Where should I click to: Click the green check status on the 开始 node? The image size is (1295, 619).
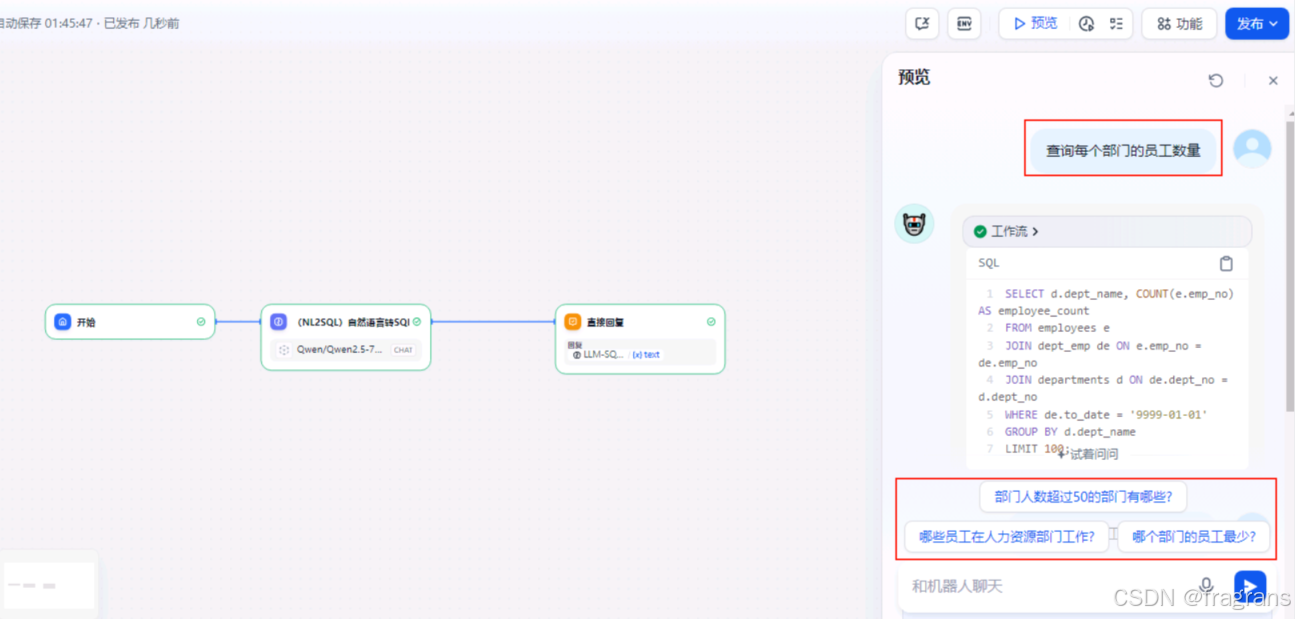(201, 322)
